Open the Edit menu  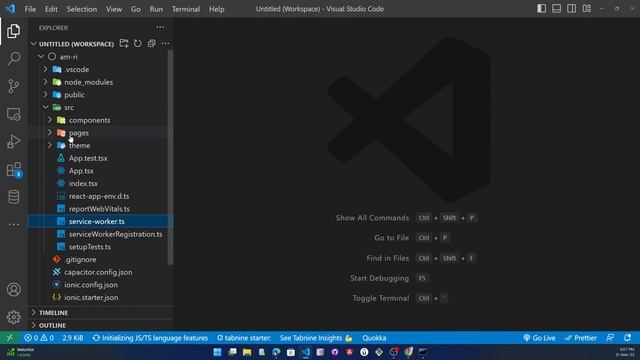51,9
